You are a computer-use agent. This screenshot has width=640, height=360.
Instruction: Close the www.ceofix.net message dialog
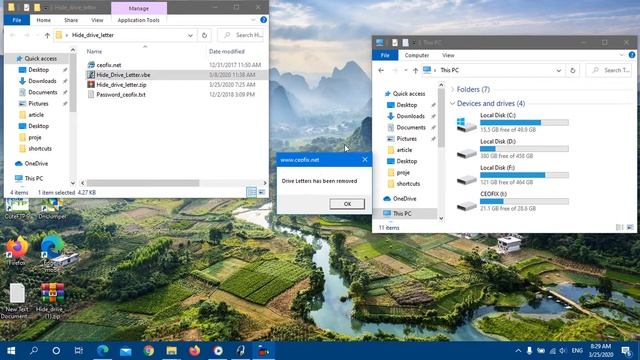point(364,160)
